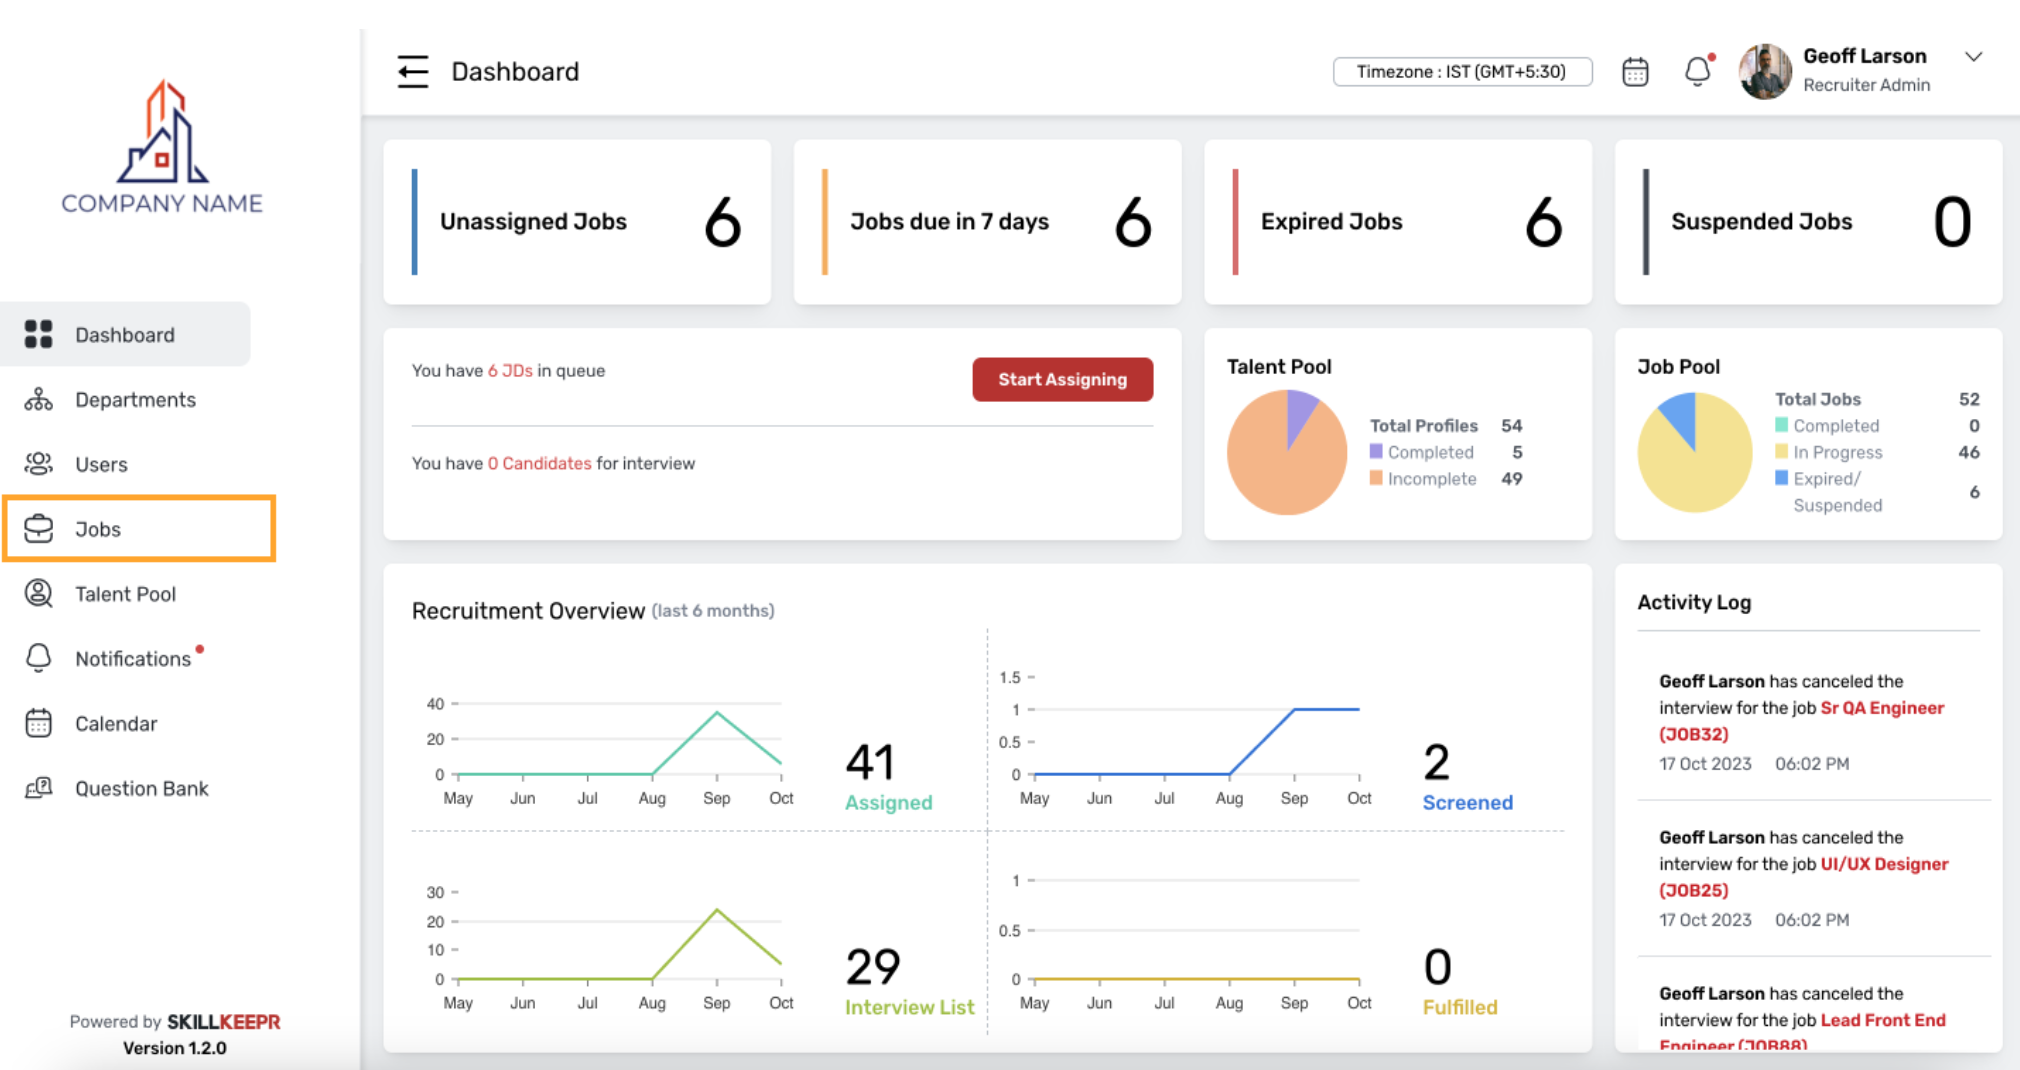Screen dimensions: 2020x1070
Task: Go to Notifications in the sidebar
Action: 132,659
